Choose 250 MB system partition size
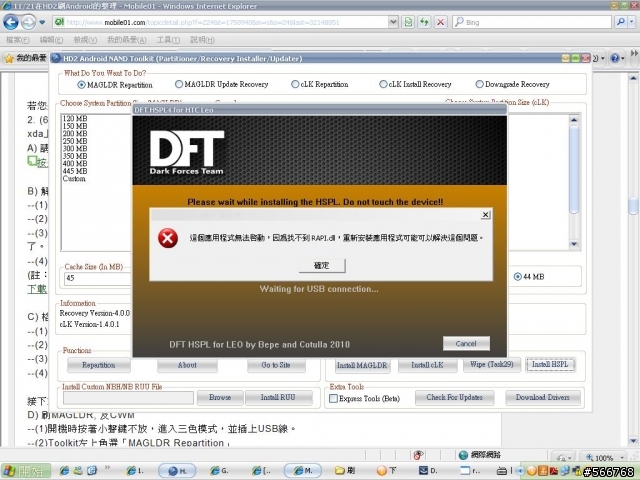 [75, 141]
